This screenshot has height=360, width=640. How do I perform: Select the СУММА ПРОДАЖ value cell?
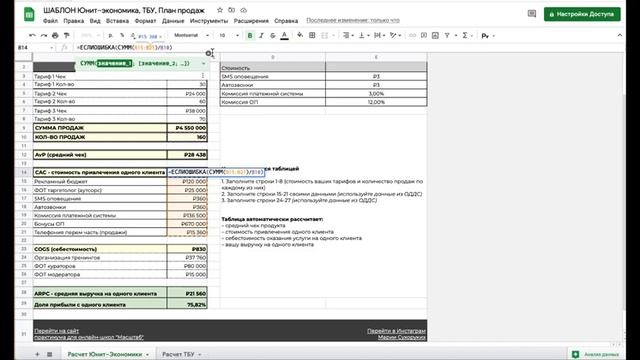(x=187, y=128)
